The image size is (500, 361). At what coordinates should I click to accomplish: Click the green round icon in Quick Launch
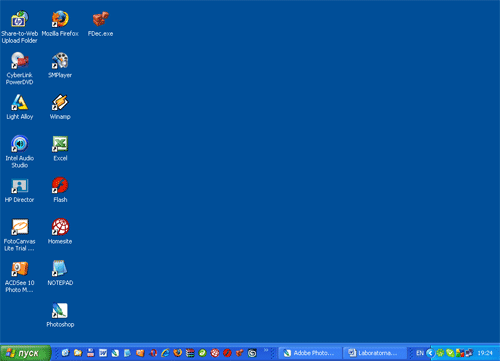click(202, 353)
